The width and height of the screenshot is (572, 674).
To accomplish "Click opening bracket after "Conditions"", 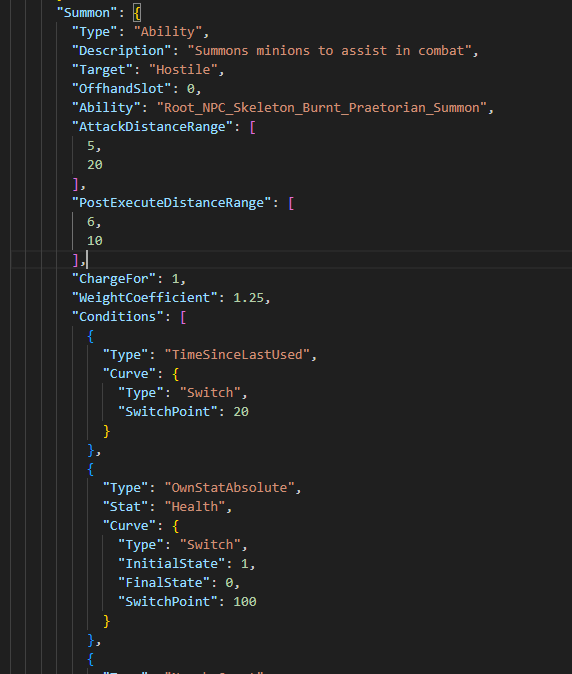I will tap(184, 317).
